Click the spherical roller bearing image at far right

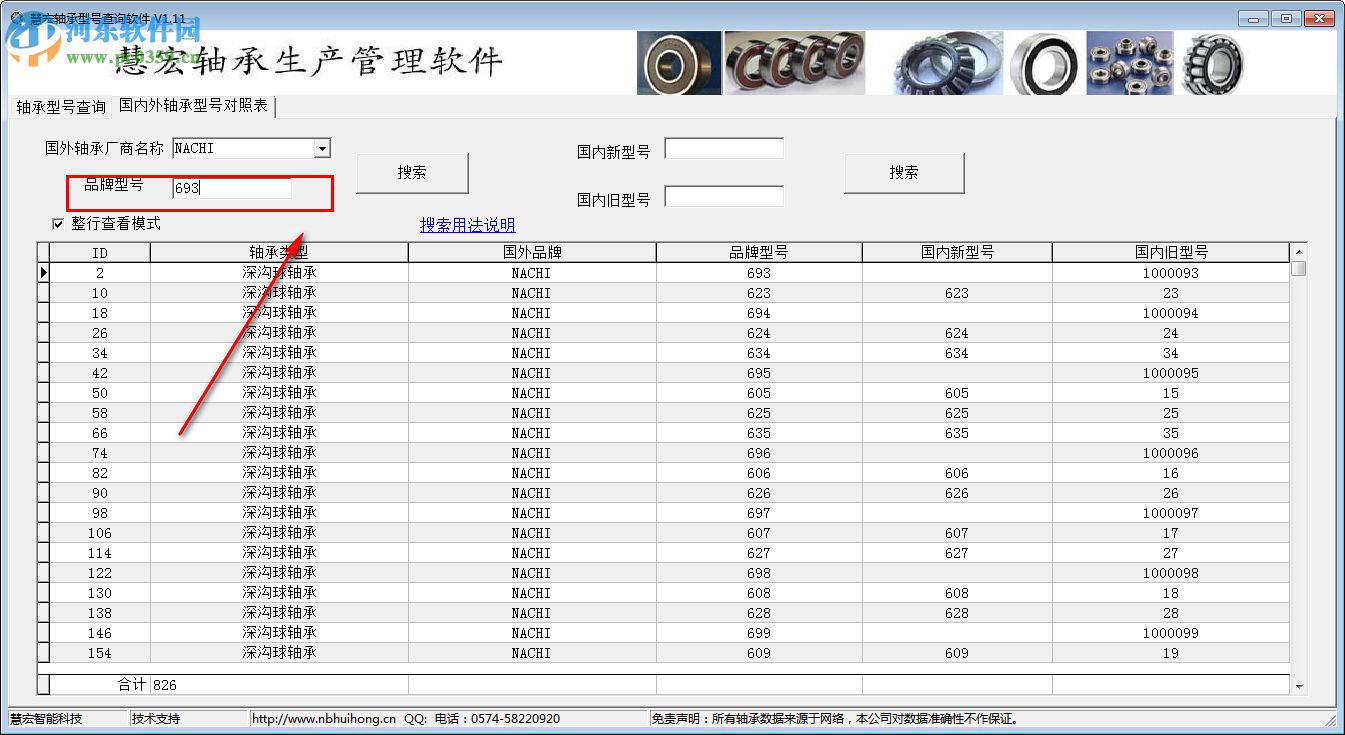click(1211, 62)
